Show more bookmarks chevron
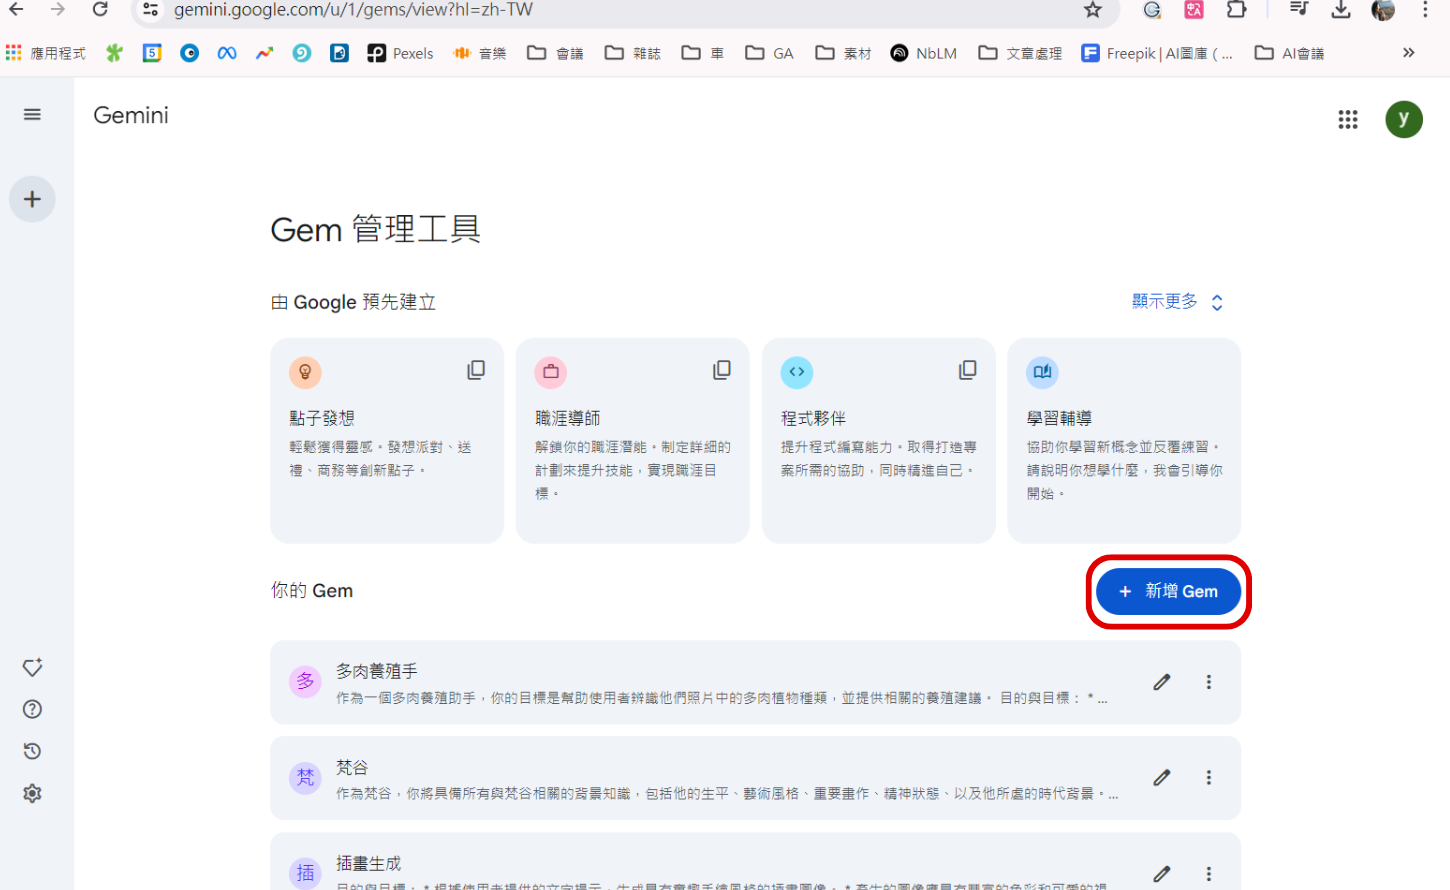The height and width of the screenshot is (890, 1450). coord(1408,53)
